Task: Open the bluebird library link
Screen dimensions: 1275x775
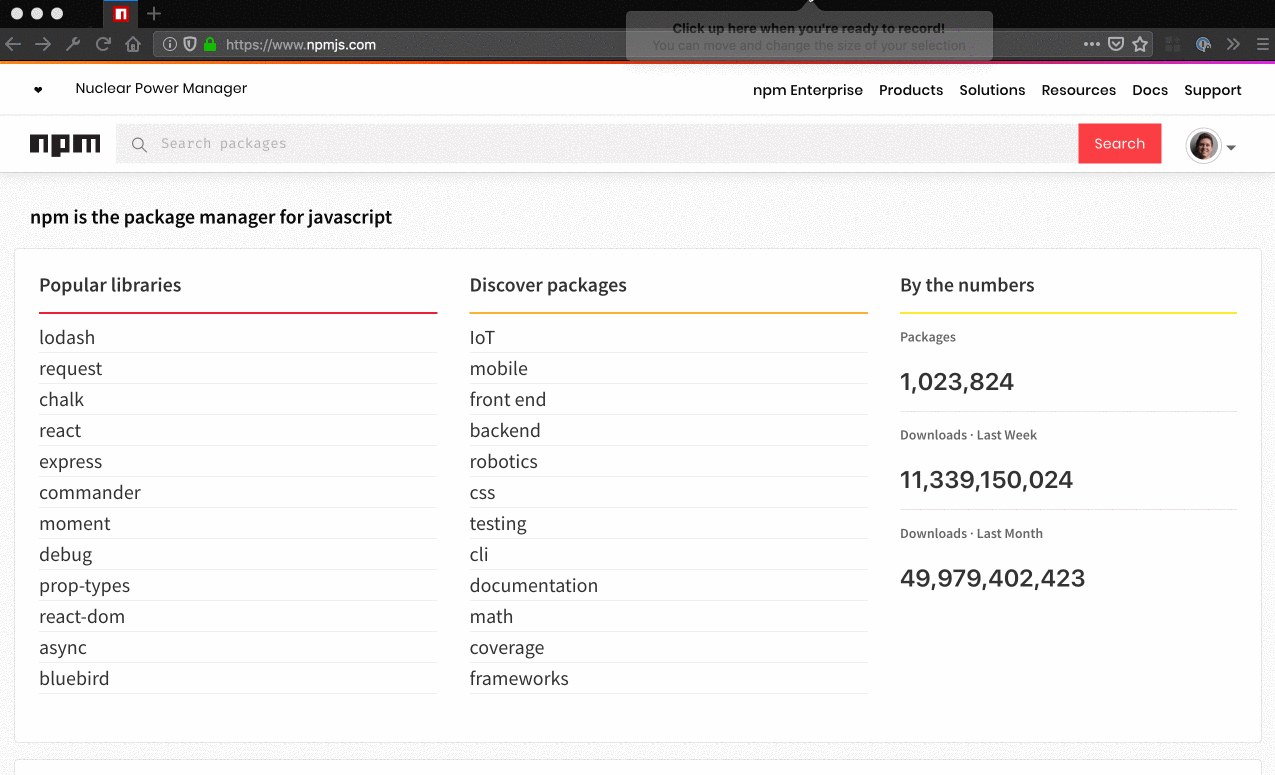Action: pyautogui.click(x=74, y=679)
